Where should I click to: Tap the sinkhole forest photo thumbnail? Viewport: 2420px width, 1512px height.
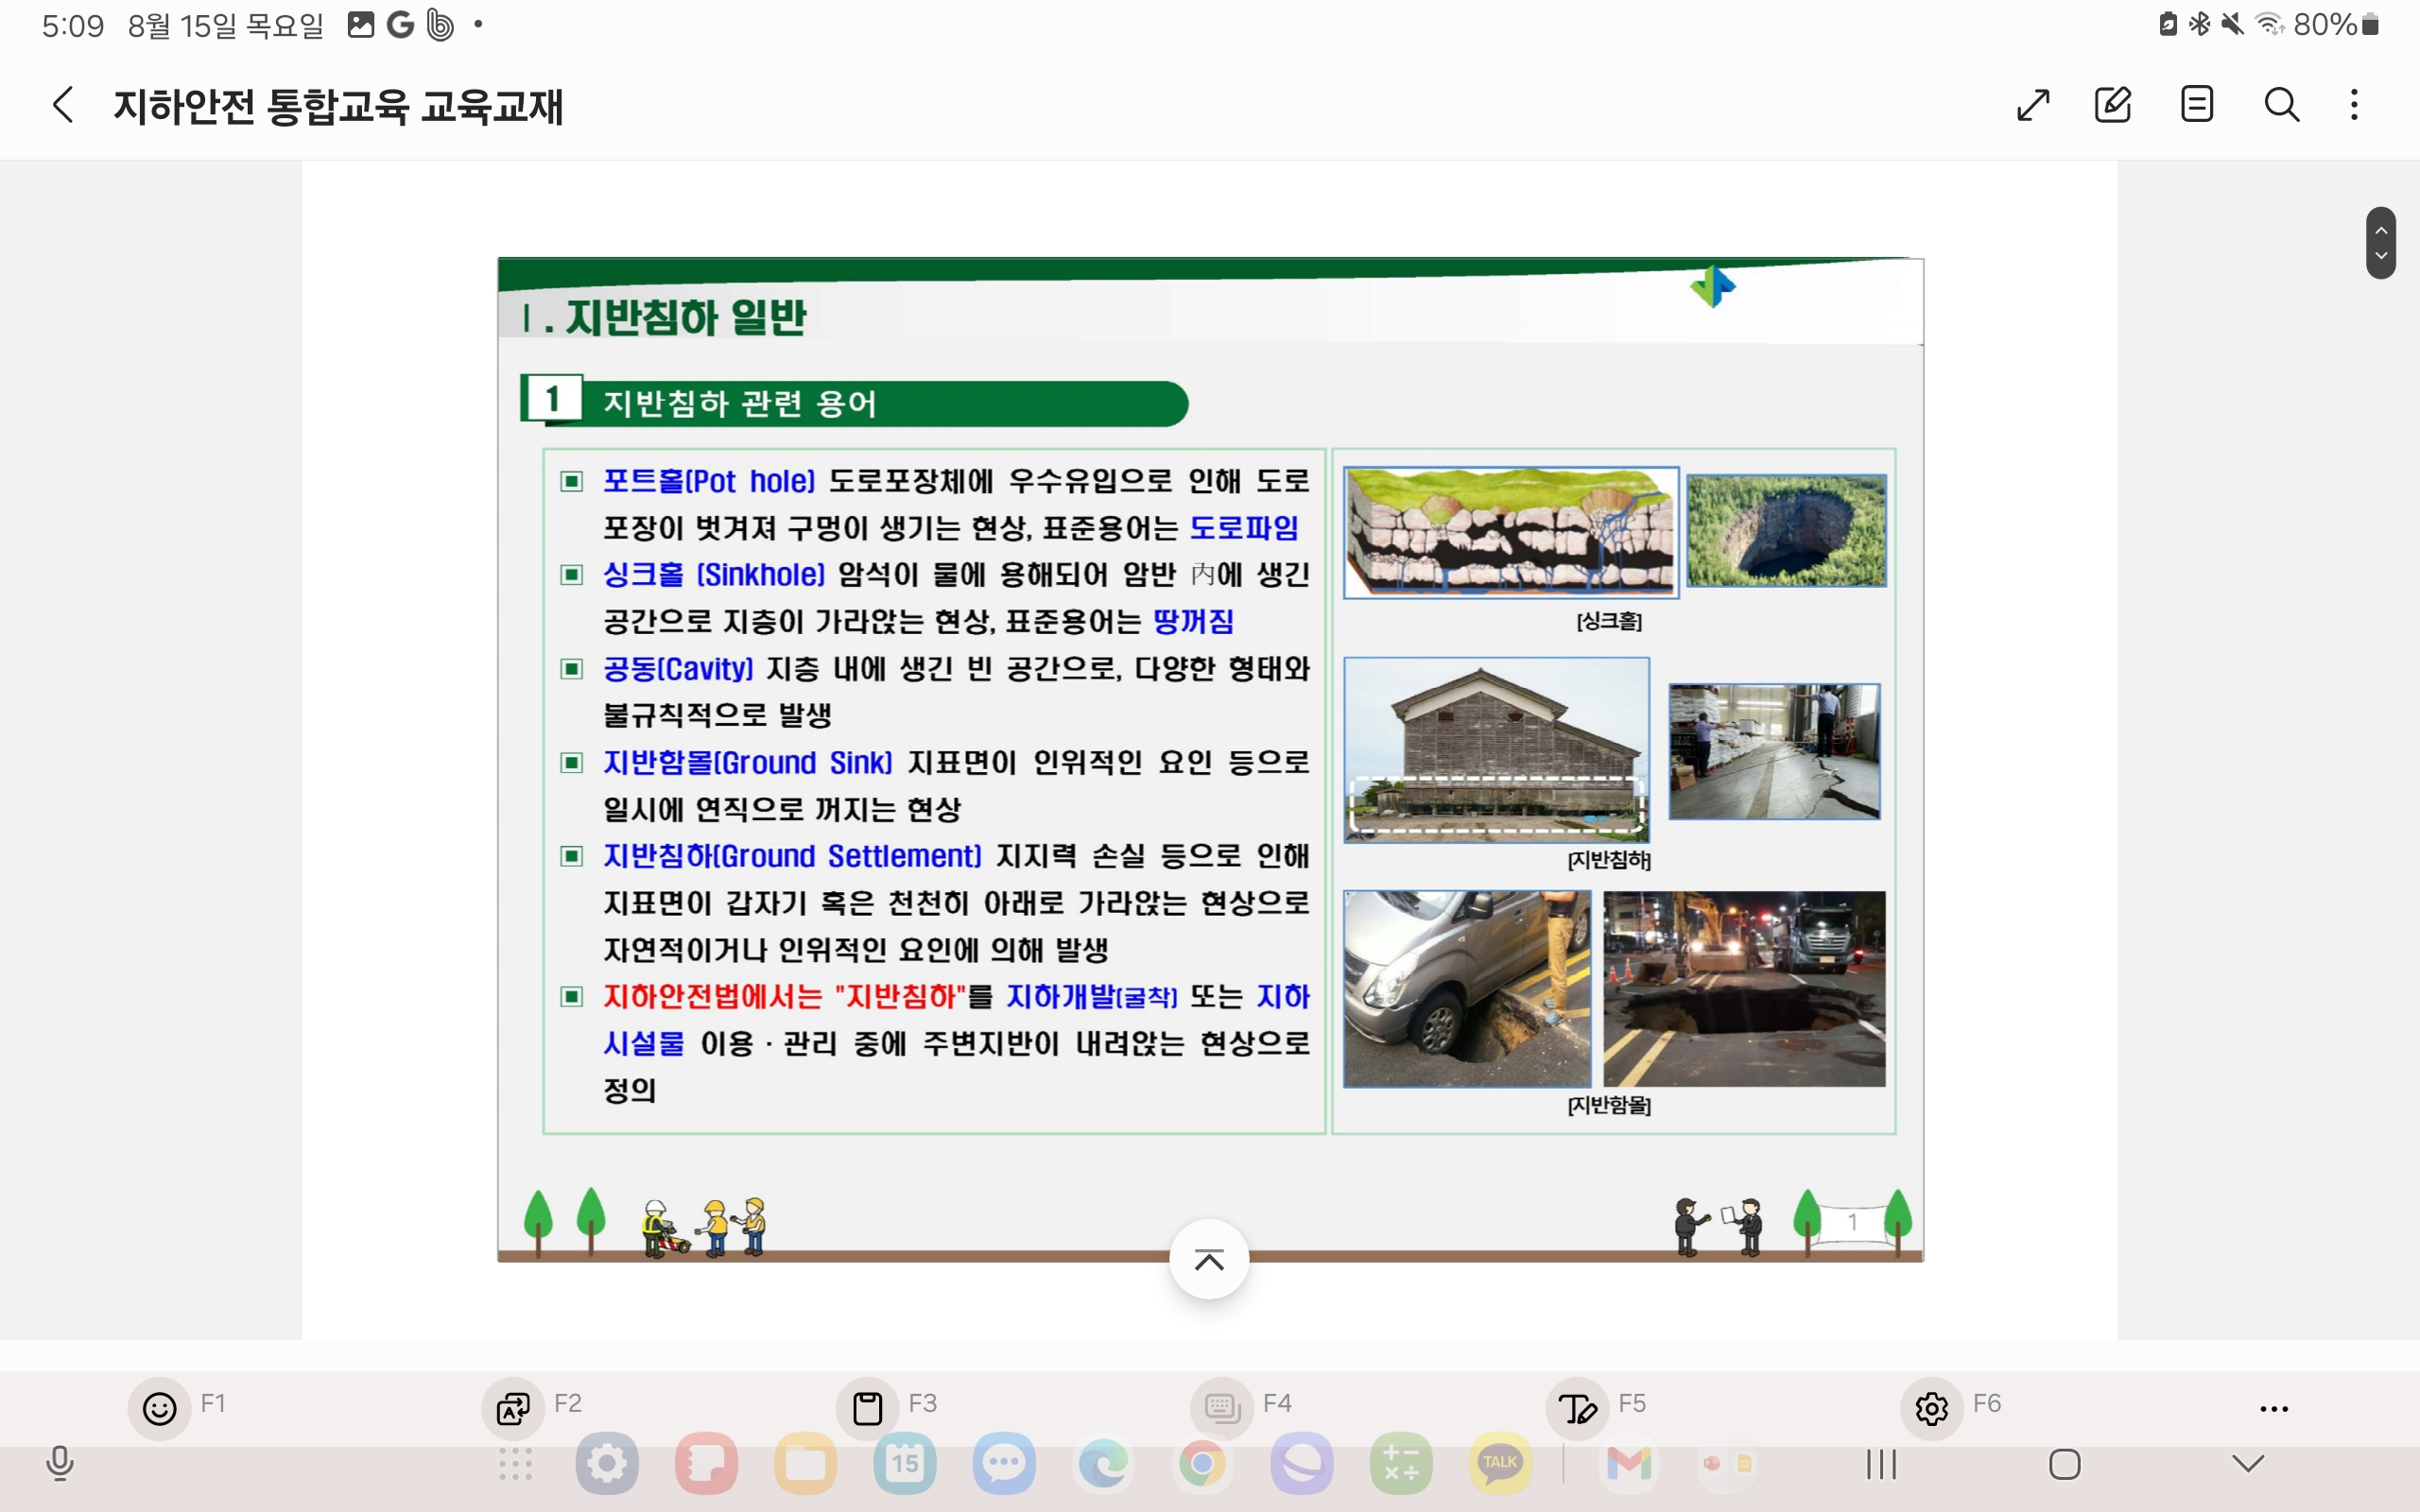(x=1786, y=530)
